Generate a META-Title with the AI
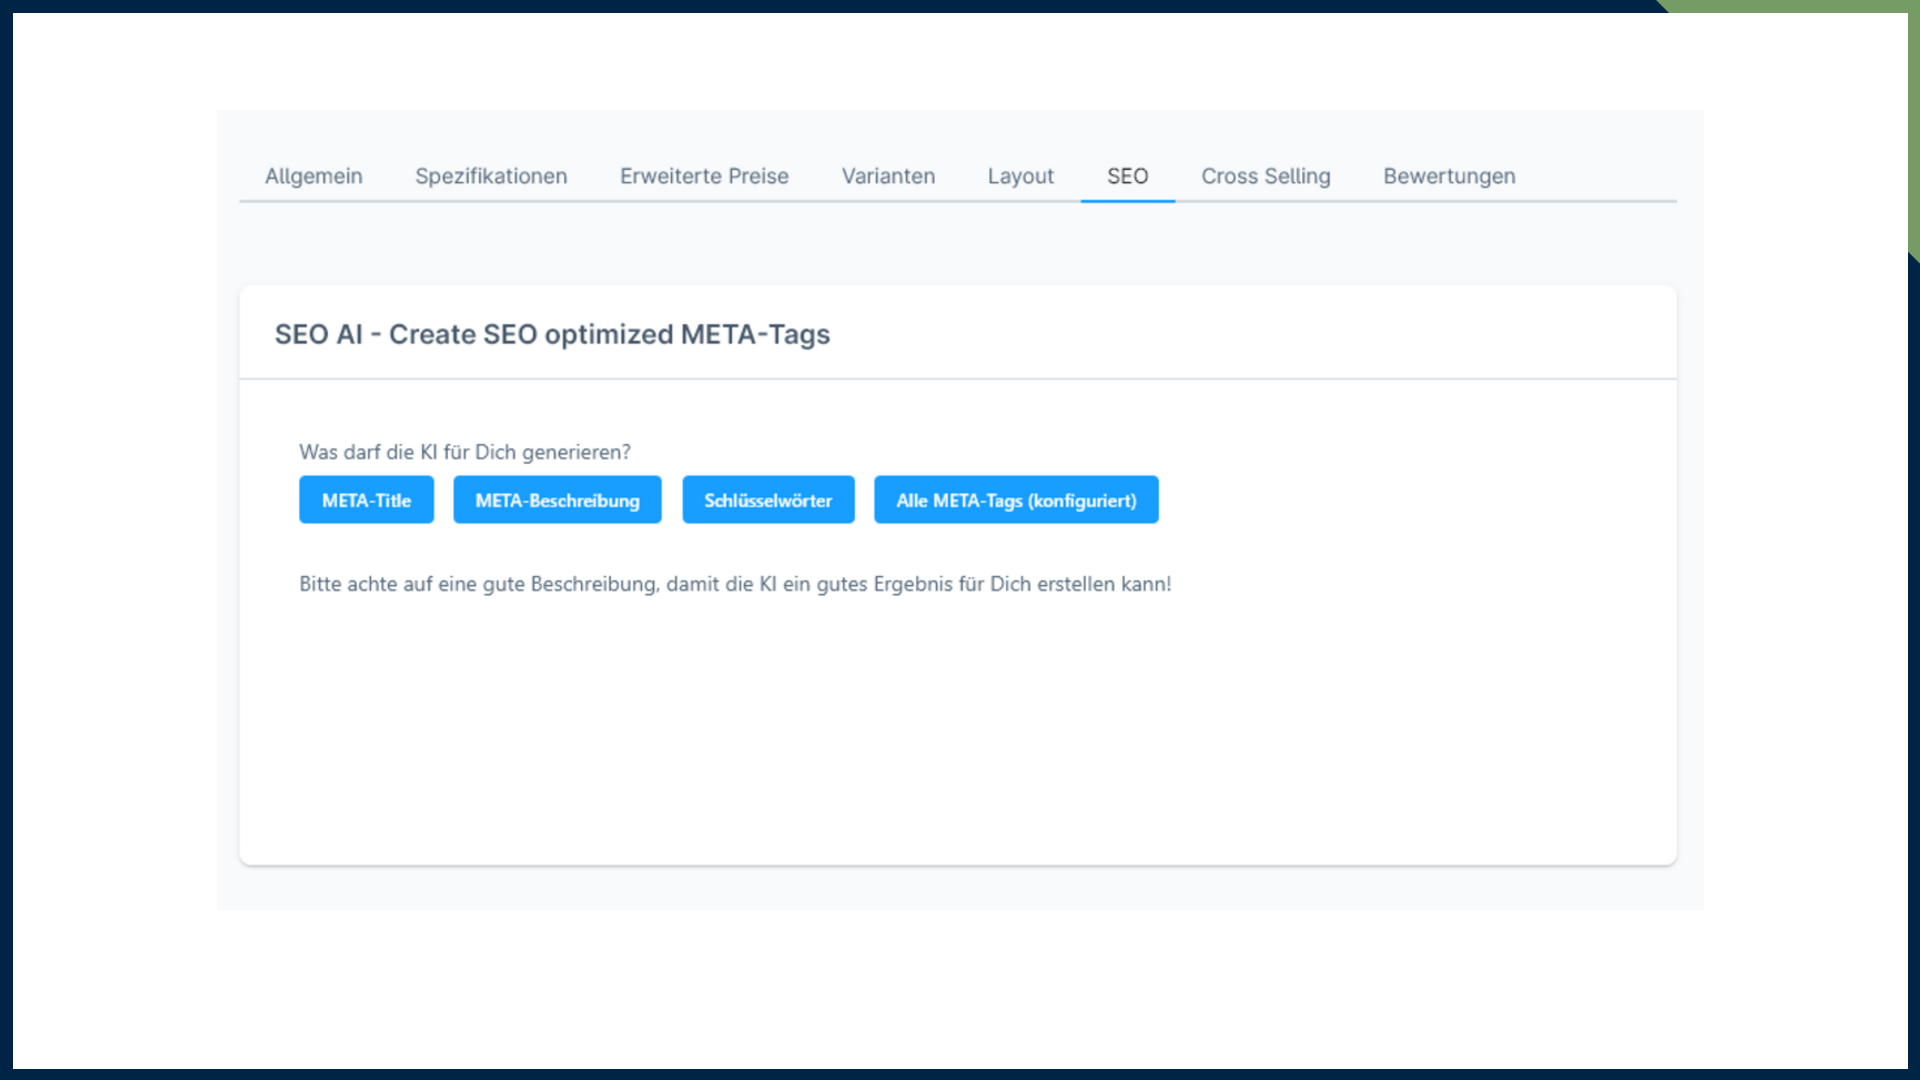 (x=366, y=500)
